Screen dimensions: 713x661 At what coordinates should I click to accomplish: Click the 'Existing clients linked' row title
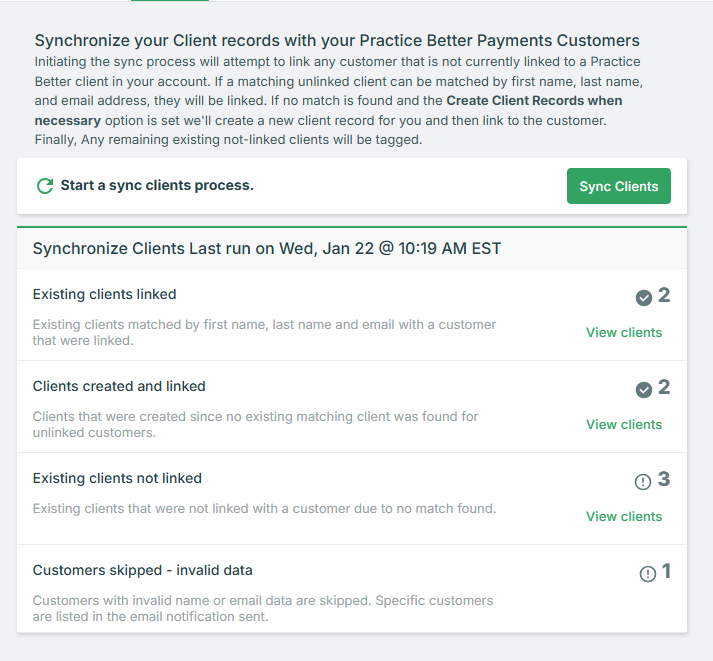point(105,294)
